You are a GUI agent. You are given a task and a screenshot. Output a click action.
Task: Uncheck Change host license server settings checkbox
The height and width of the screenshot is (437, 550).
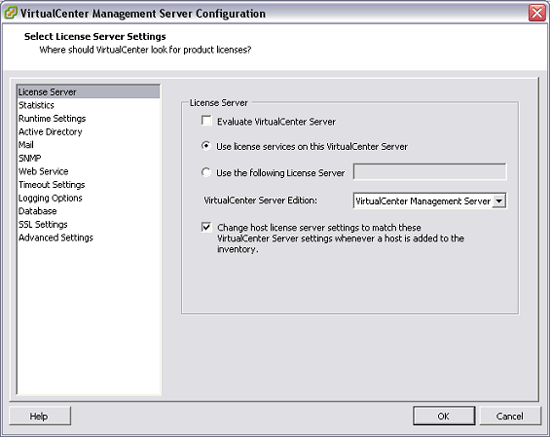click(207, 227)
